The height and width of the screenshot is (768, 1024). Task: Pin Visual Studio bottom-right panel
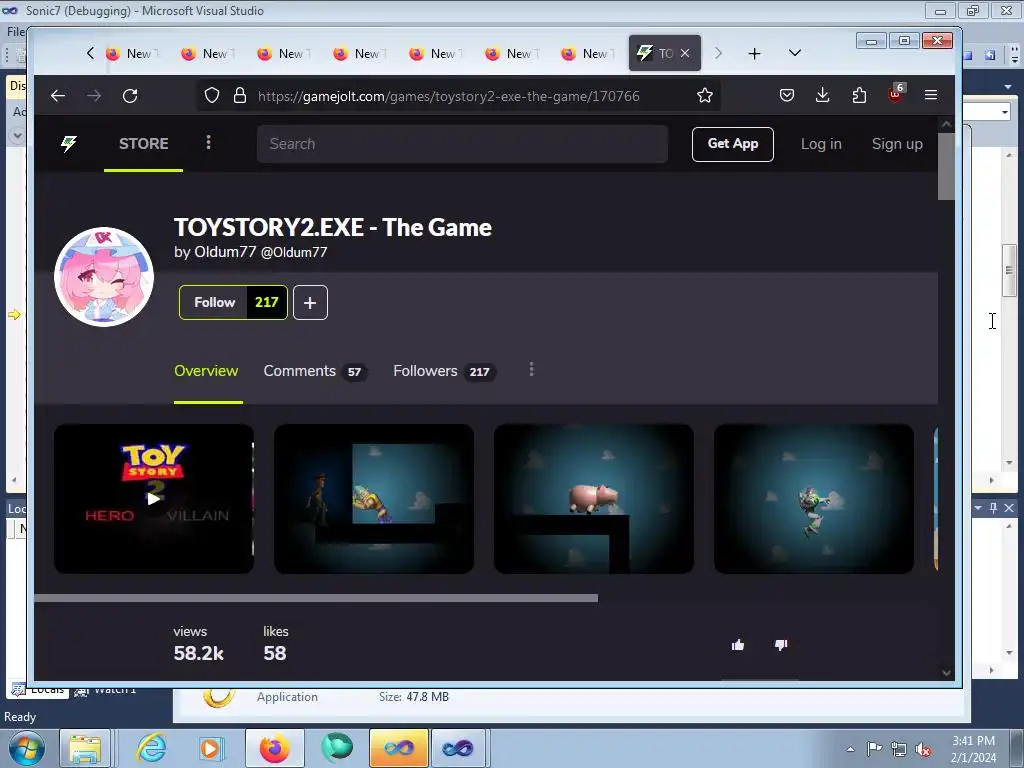(993, 507)
